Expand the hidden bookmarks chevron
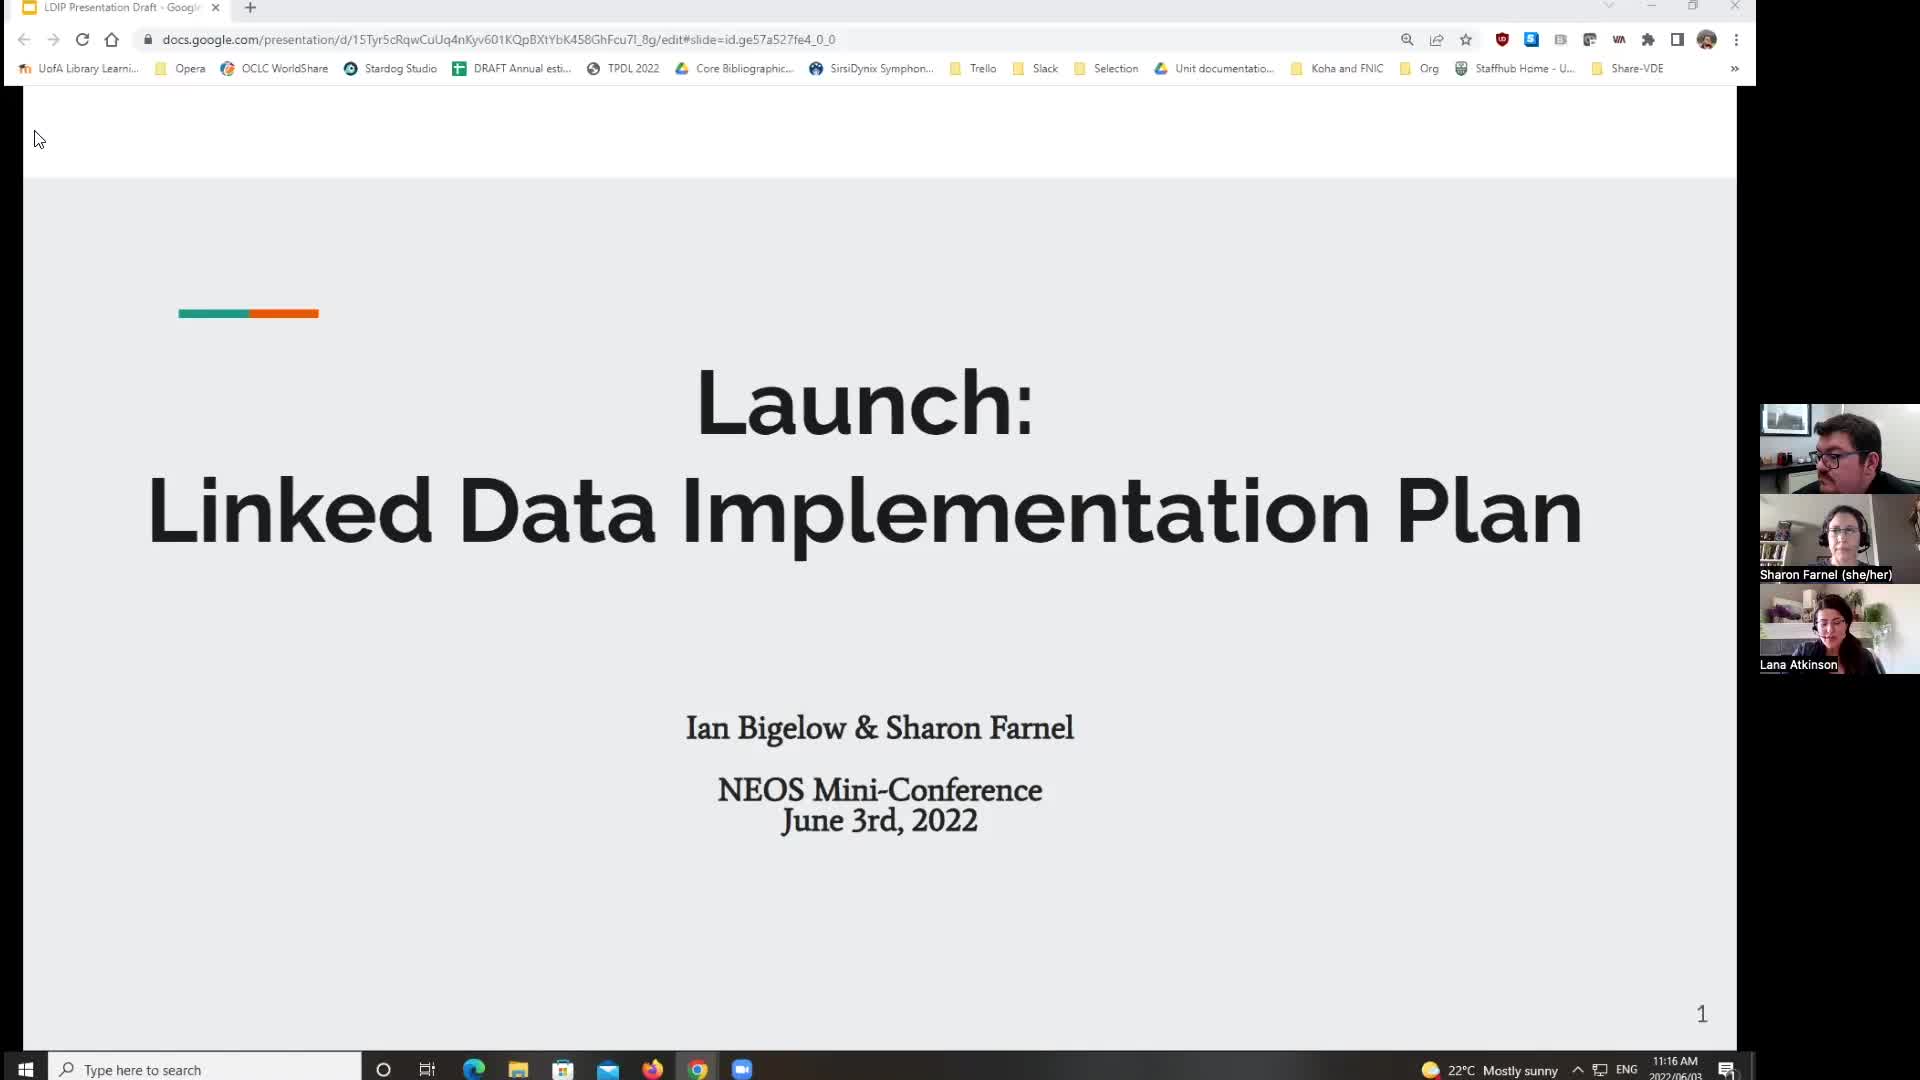Screen dimensions: 1920x1080 (x=1734, y=69)
